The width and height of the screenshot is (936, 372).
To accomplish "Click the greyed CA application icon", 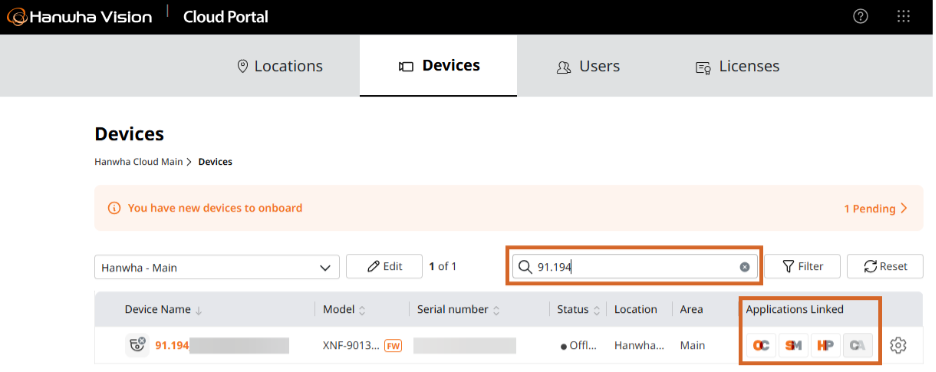I will pos(858,345).
